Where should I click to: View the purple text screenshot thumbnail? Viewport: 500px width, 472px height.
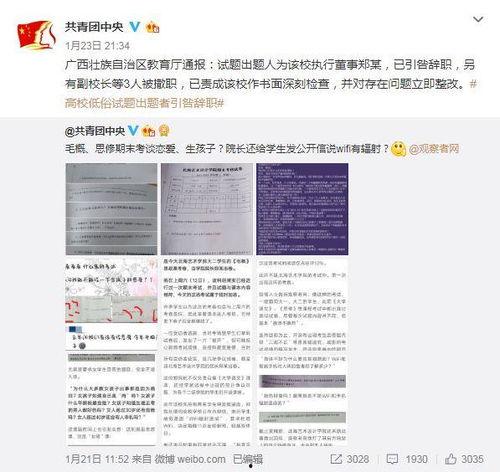302,209
